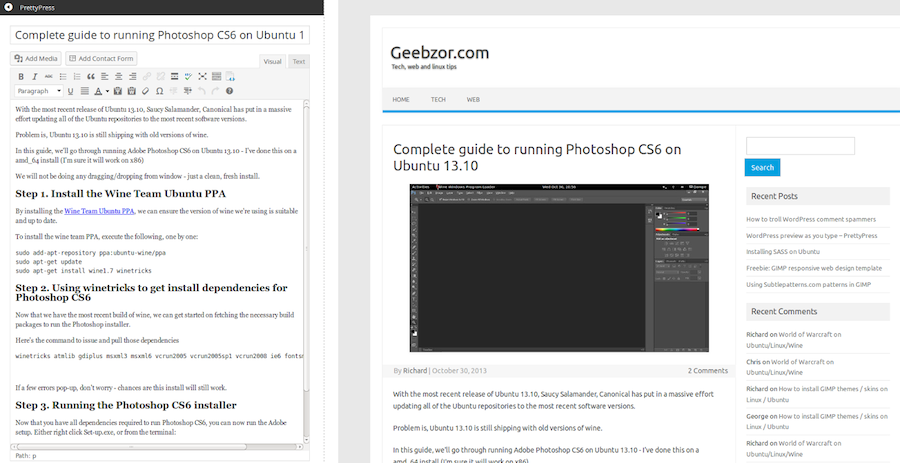Image resolution: width=900 pixels, height=463 pixels.
Task: Click the 'October 30, 2013' post date
Action: coord(459,371)
